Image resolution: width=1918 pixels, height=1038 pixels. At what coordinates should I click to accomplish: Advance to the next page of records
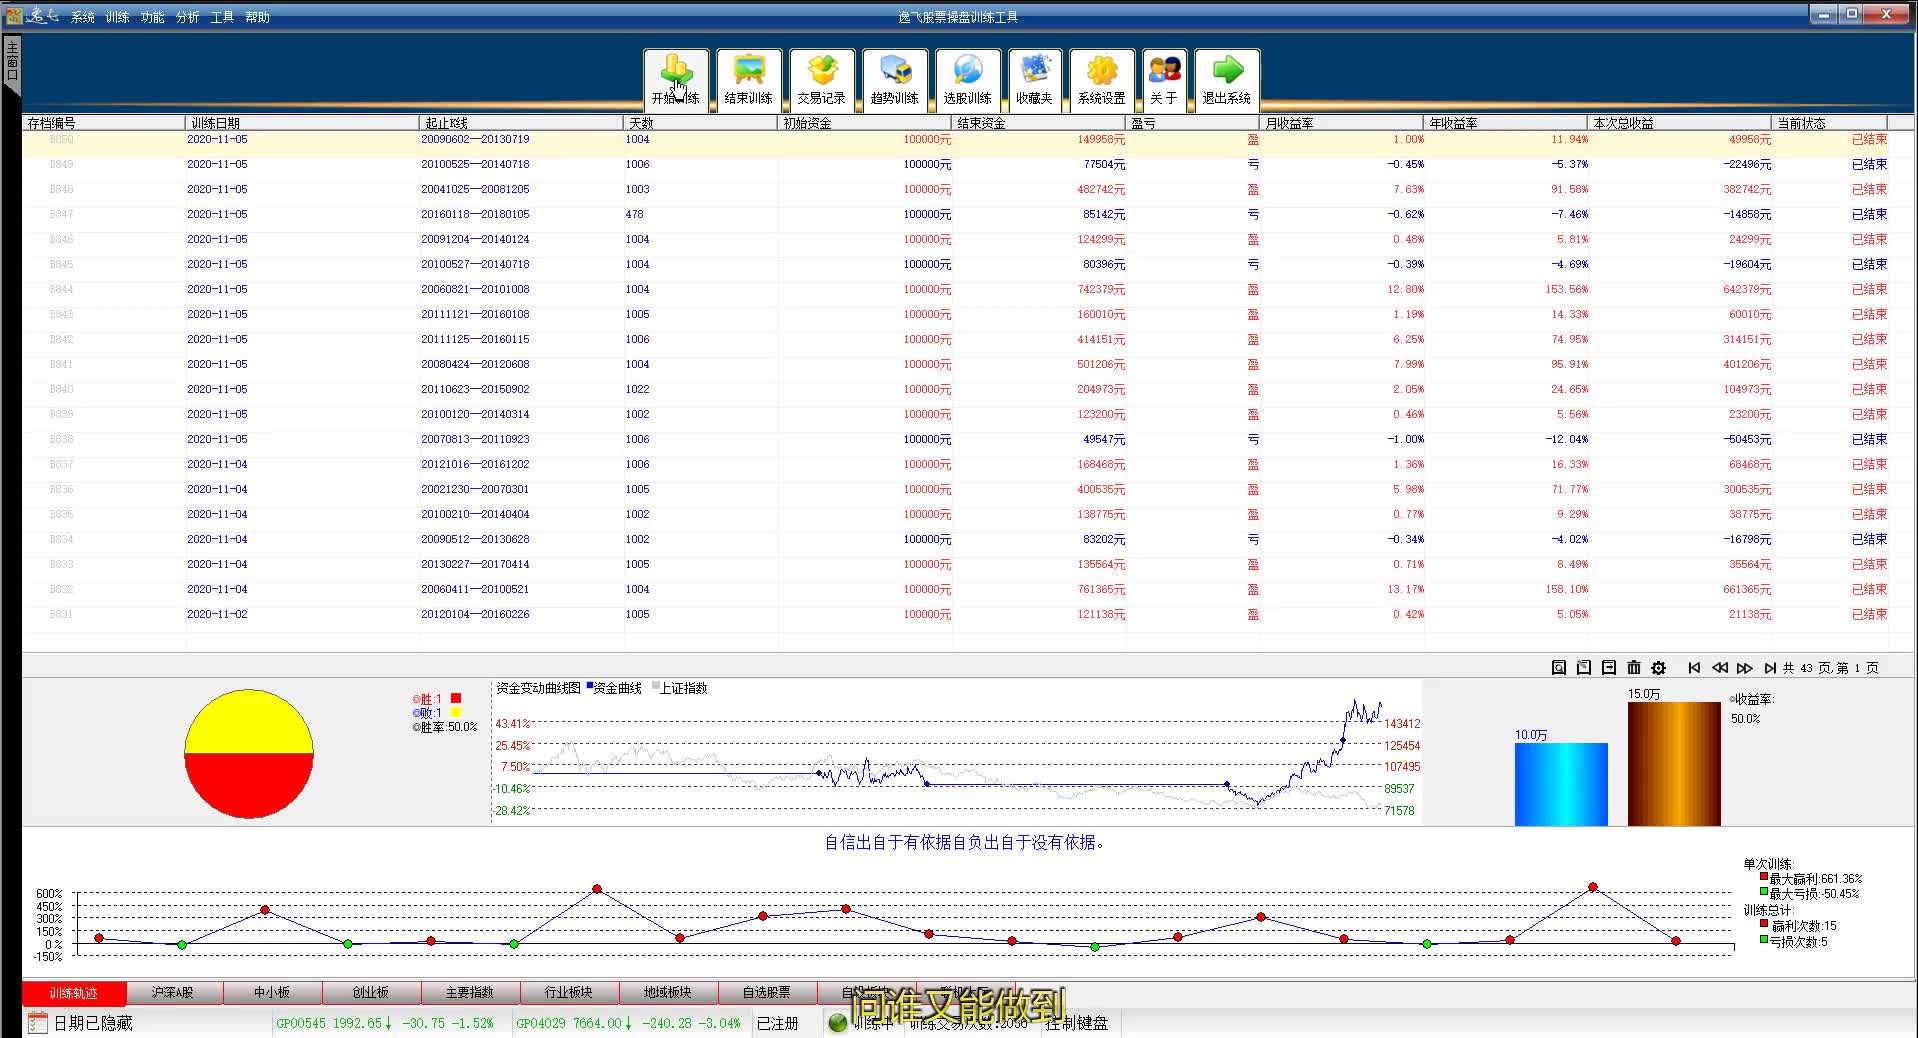[1744, 668]
